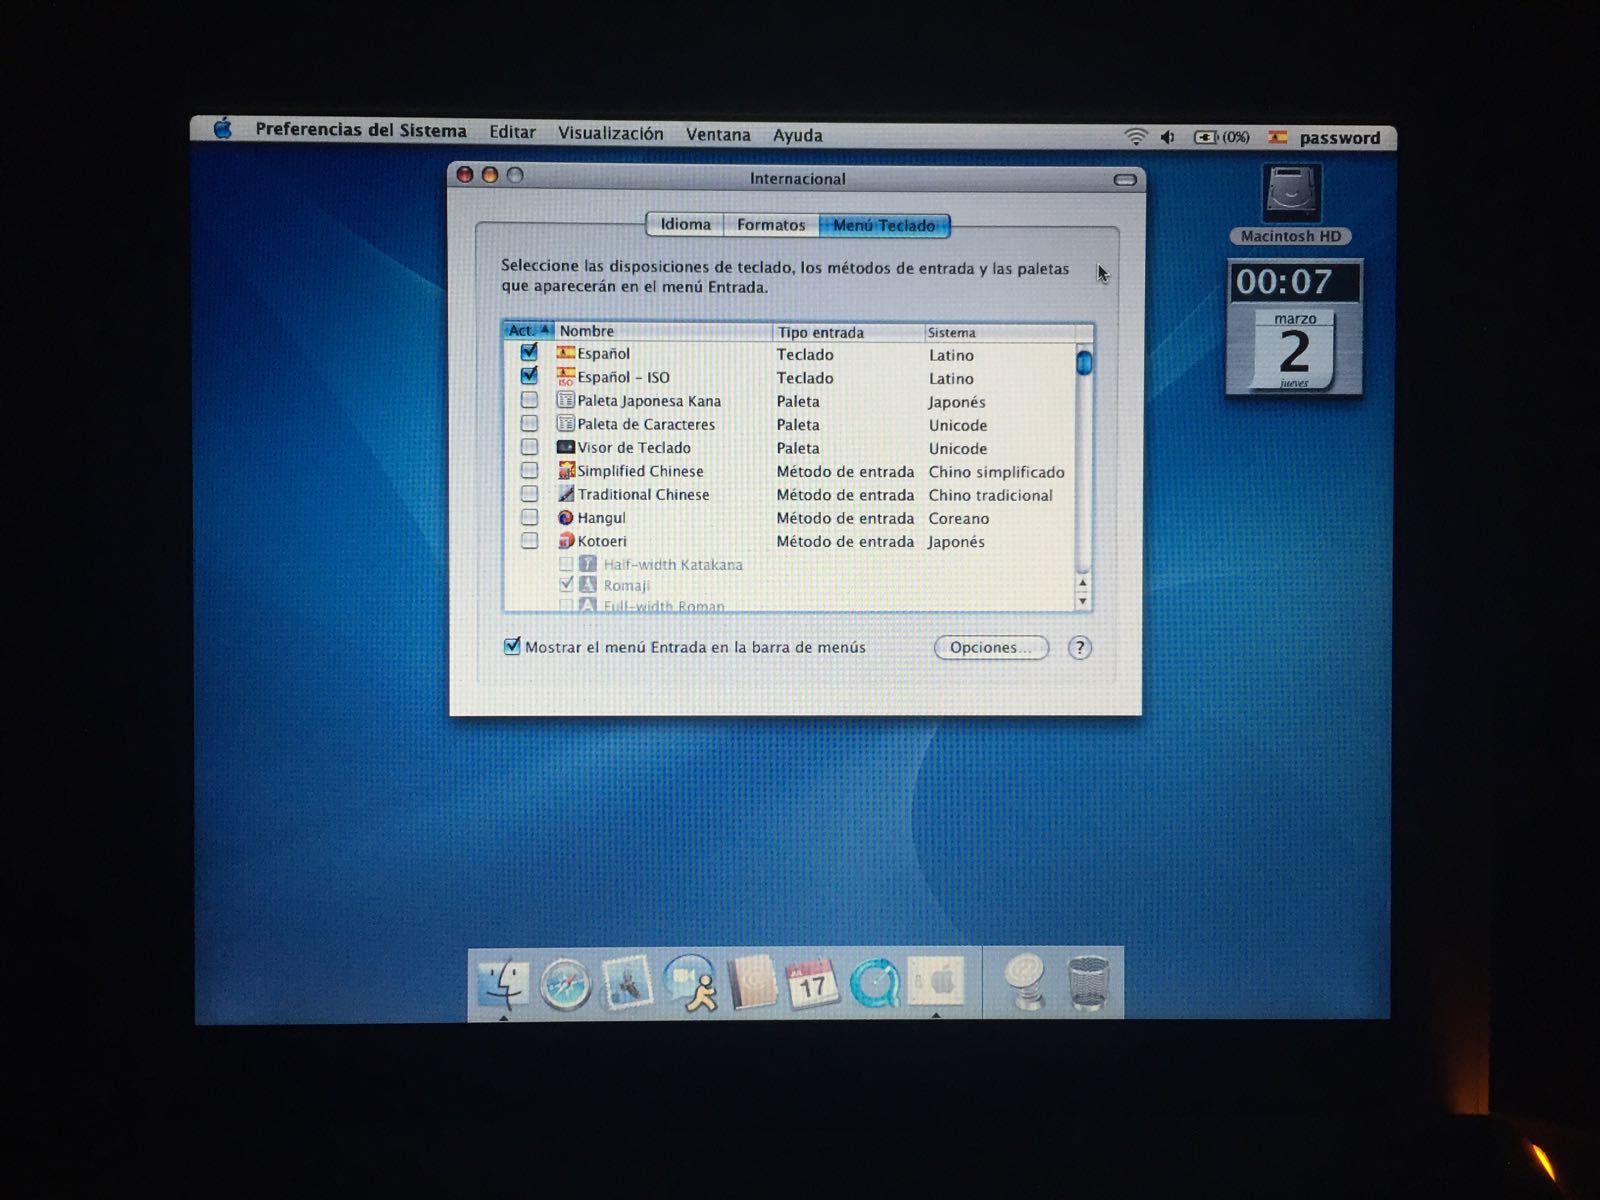Viewport: 1600px width, 1200px height.
Task: Switch to the Idioma tab
Action: (x=685, y=225)
